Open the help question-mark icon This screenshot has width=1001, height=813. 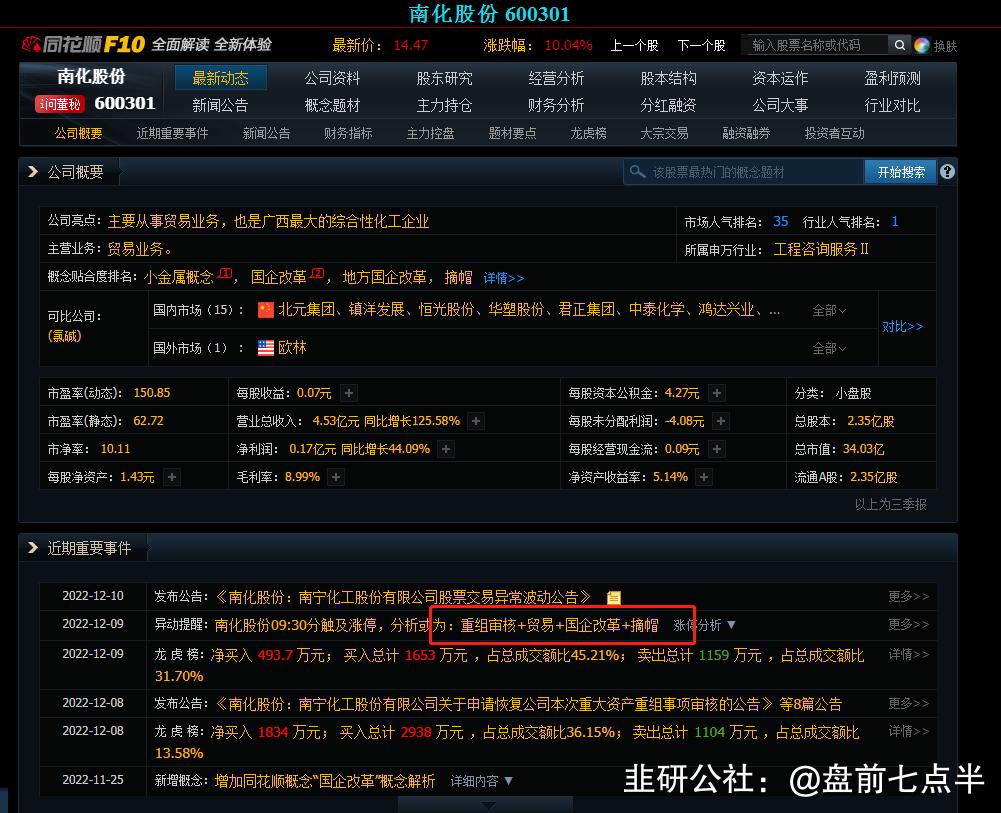point(945,171)
